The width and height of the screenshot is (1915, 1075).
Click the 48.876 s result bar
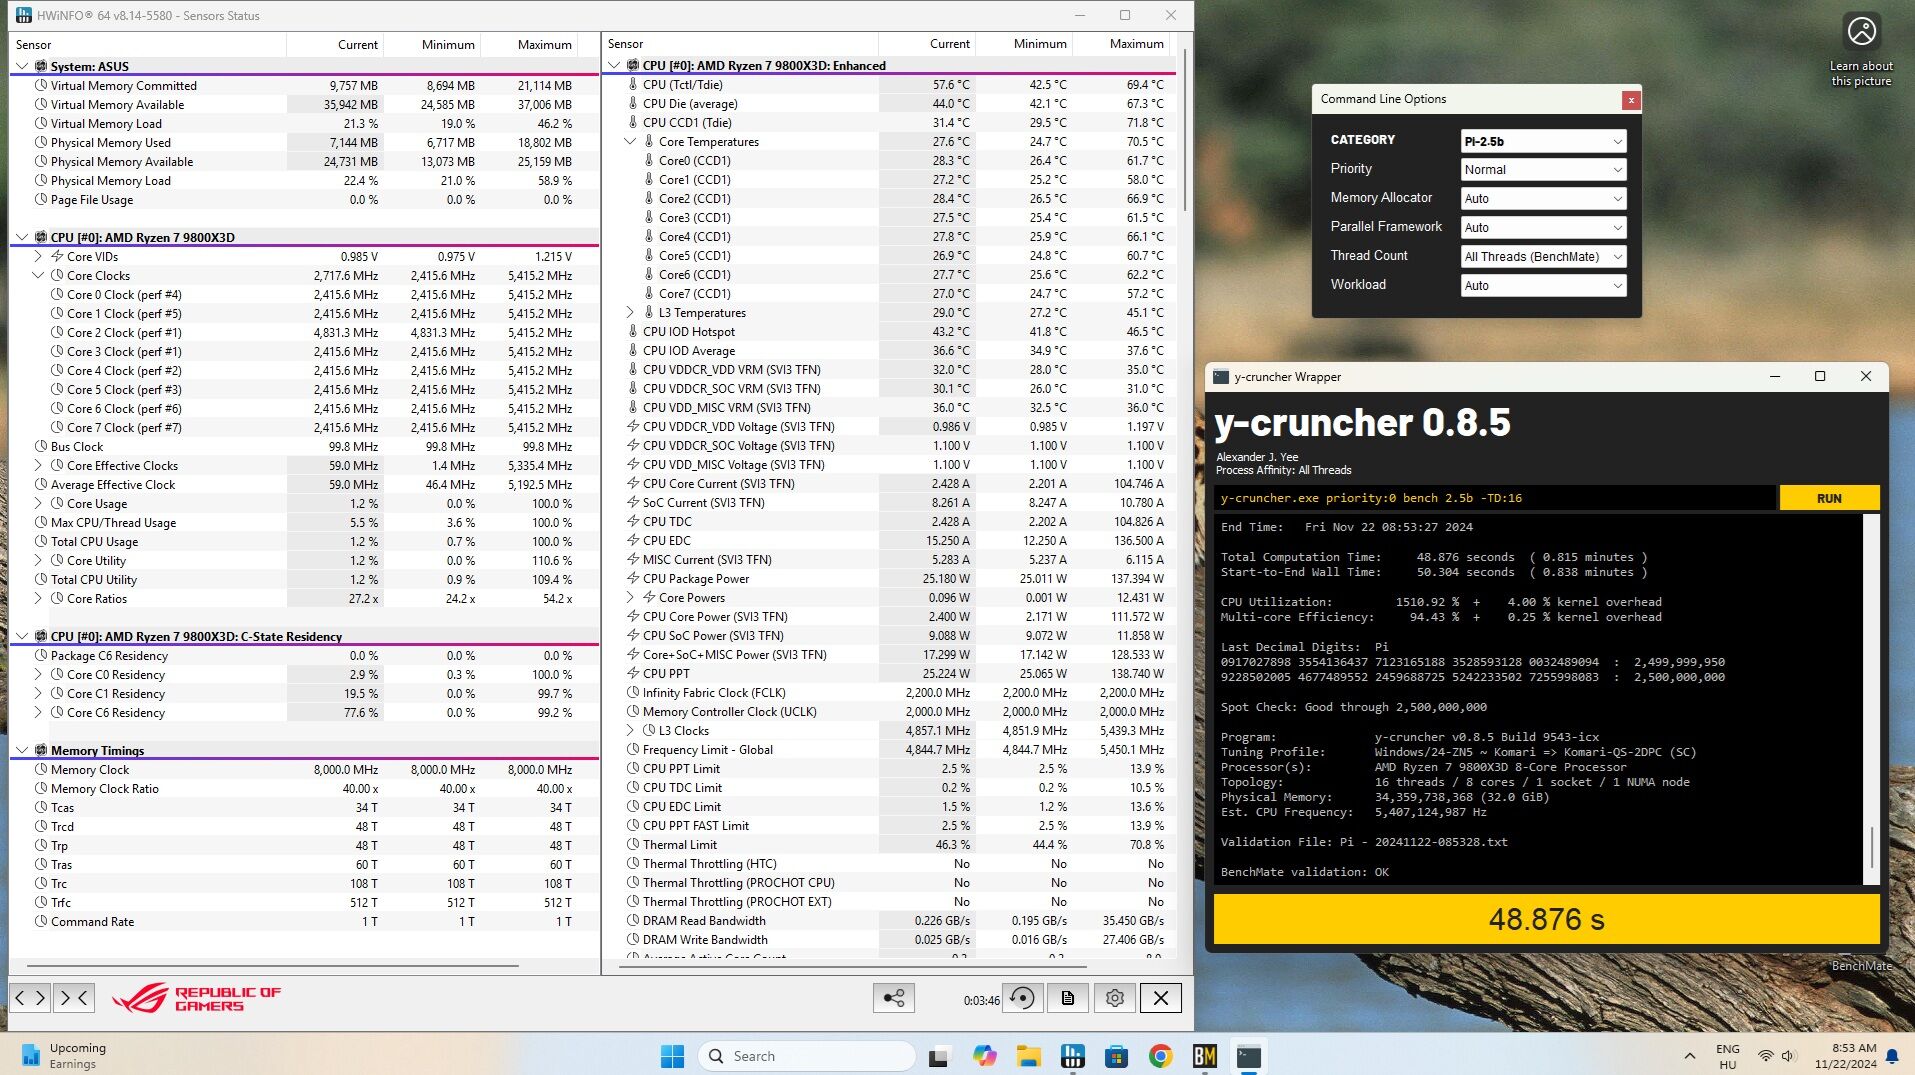click(x=1546, y=919)
